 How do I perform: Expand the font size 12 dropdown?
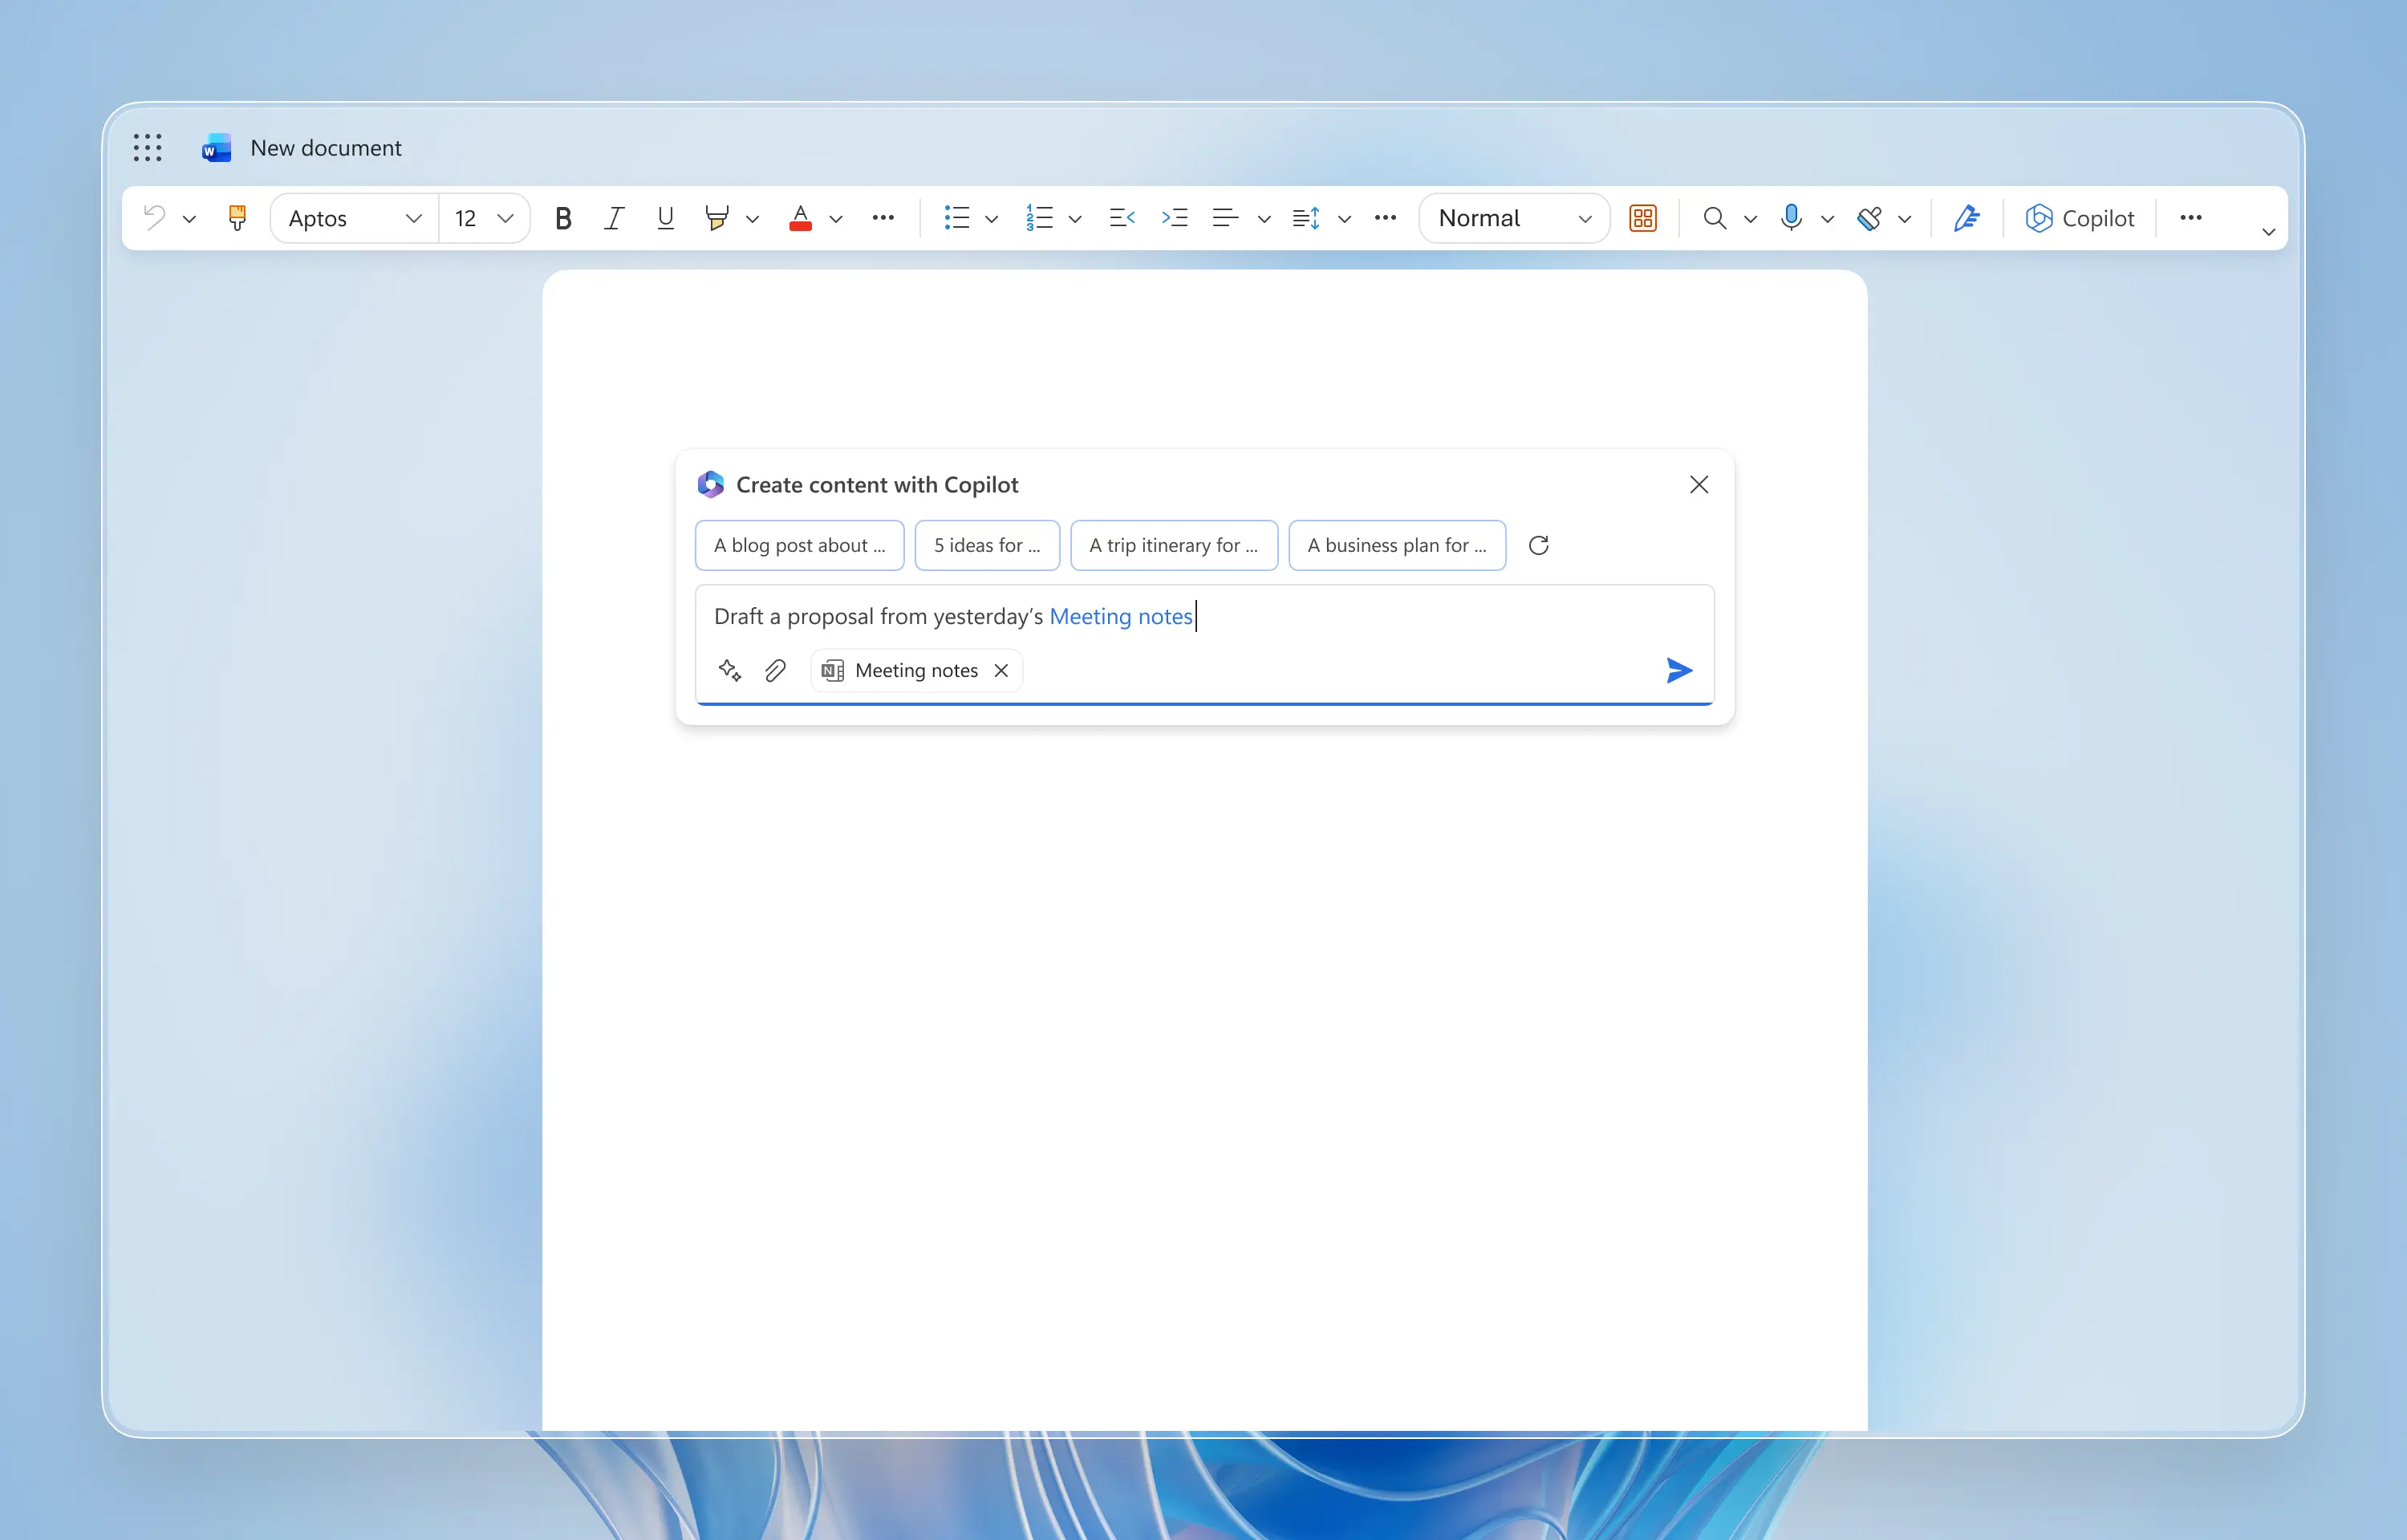[x=505, y=218]
